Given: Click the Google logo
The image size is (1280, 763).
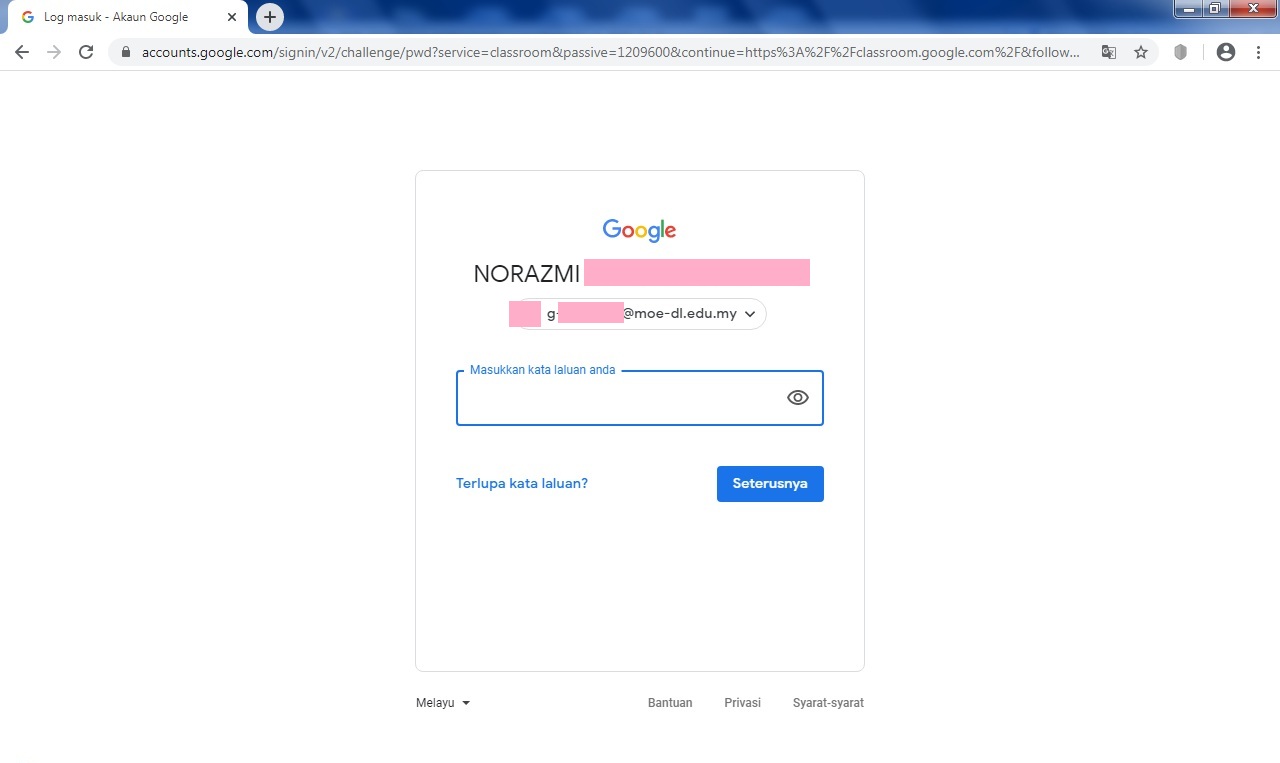Looking at the screenshot, I should click(640, 230).
